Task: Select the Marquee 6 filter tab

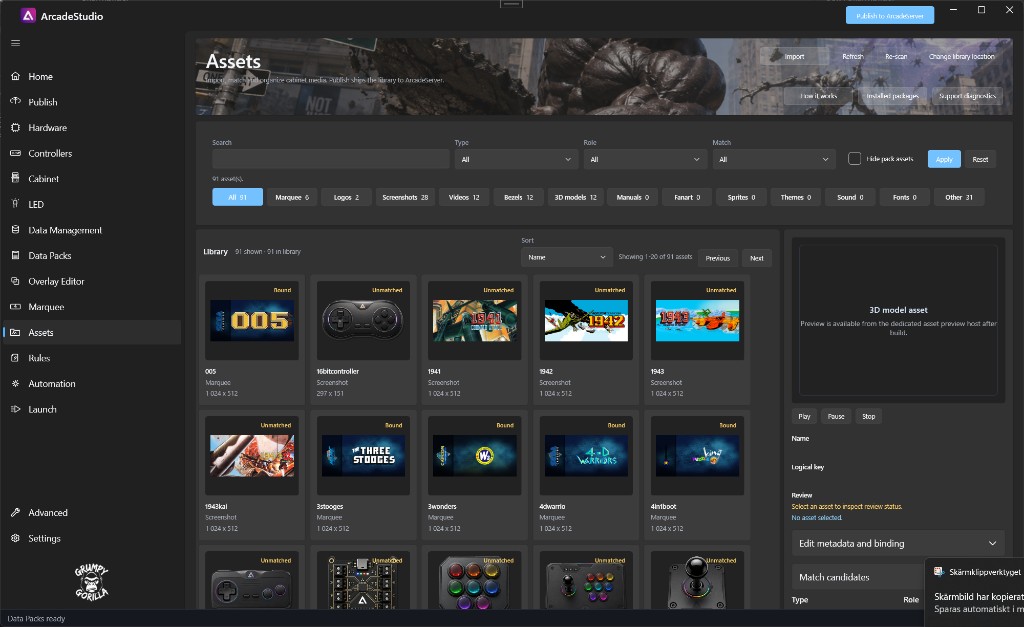Action: [x=292, y=197]
